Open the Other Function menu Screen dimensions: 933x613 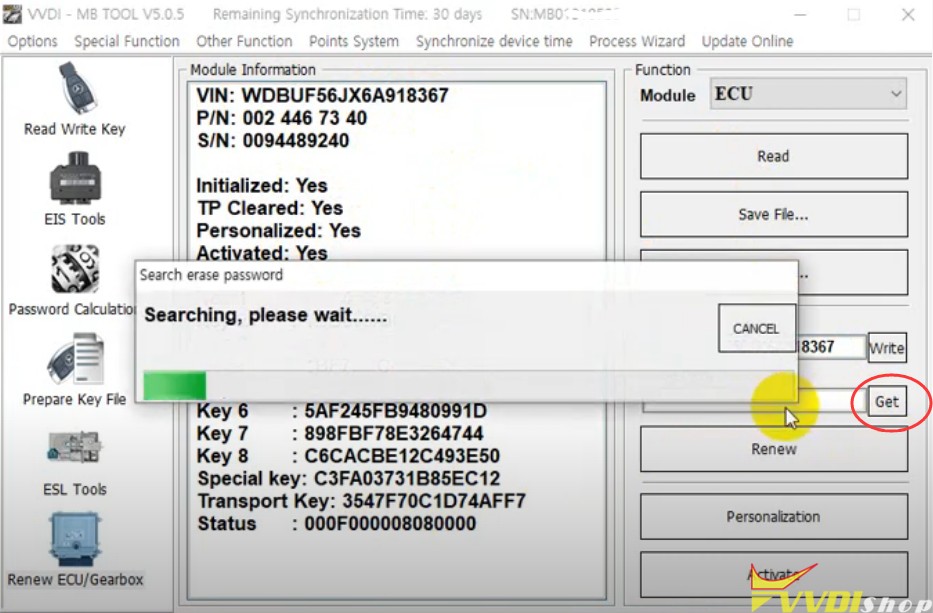click(x=244, y=41)
